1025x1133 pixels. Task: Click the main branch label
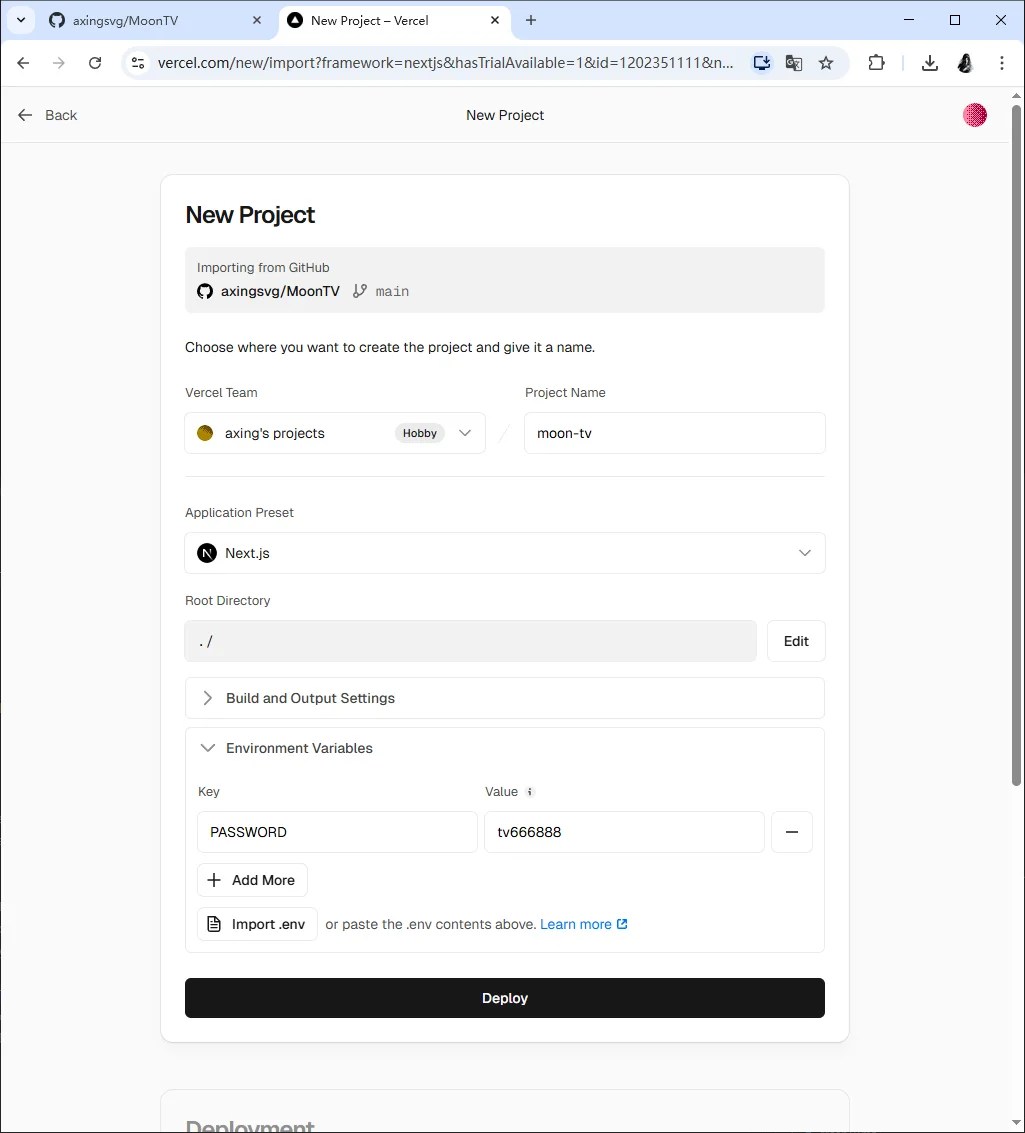tap(392, 291)
